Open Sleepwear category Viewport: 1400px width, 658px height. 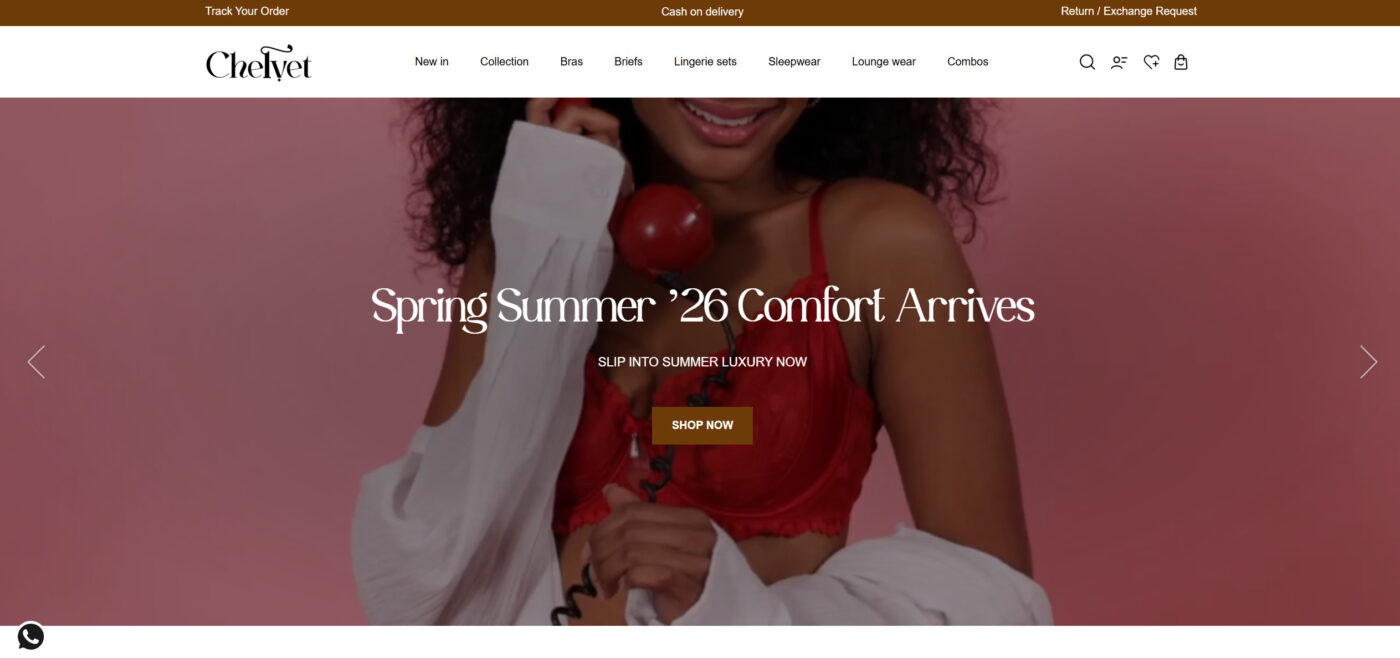click(x=794, y=62)
